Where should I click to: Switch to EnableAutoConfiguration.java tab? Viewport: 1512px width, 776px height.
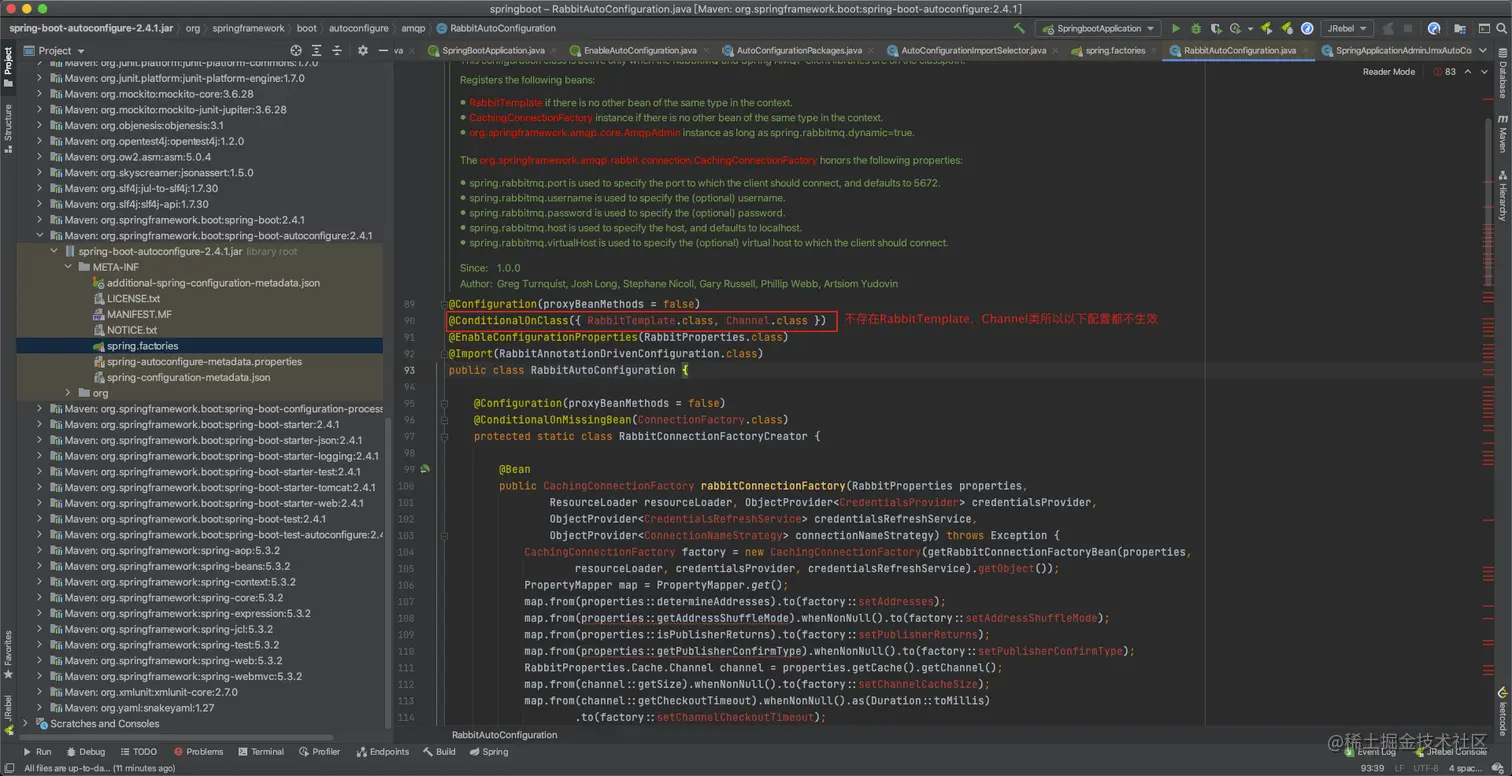(x=640, y=50)
